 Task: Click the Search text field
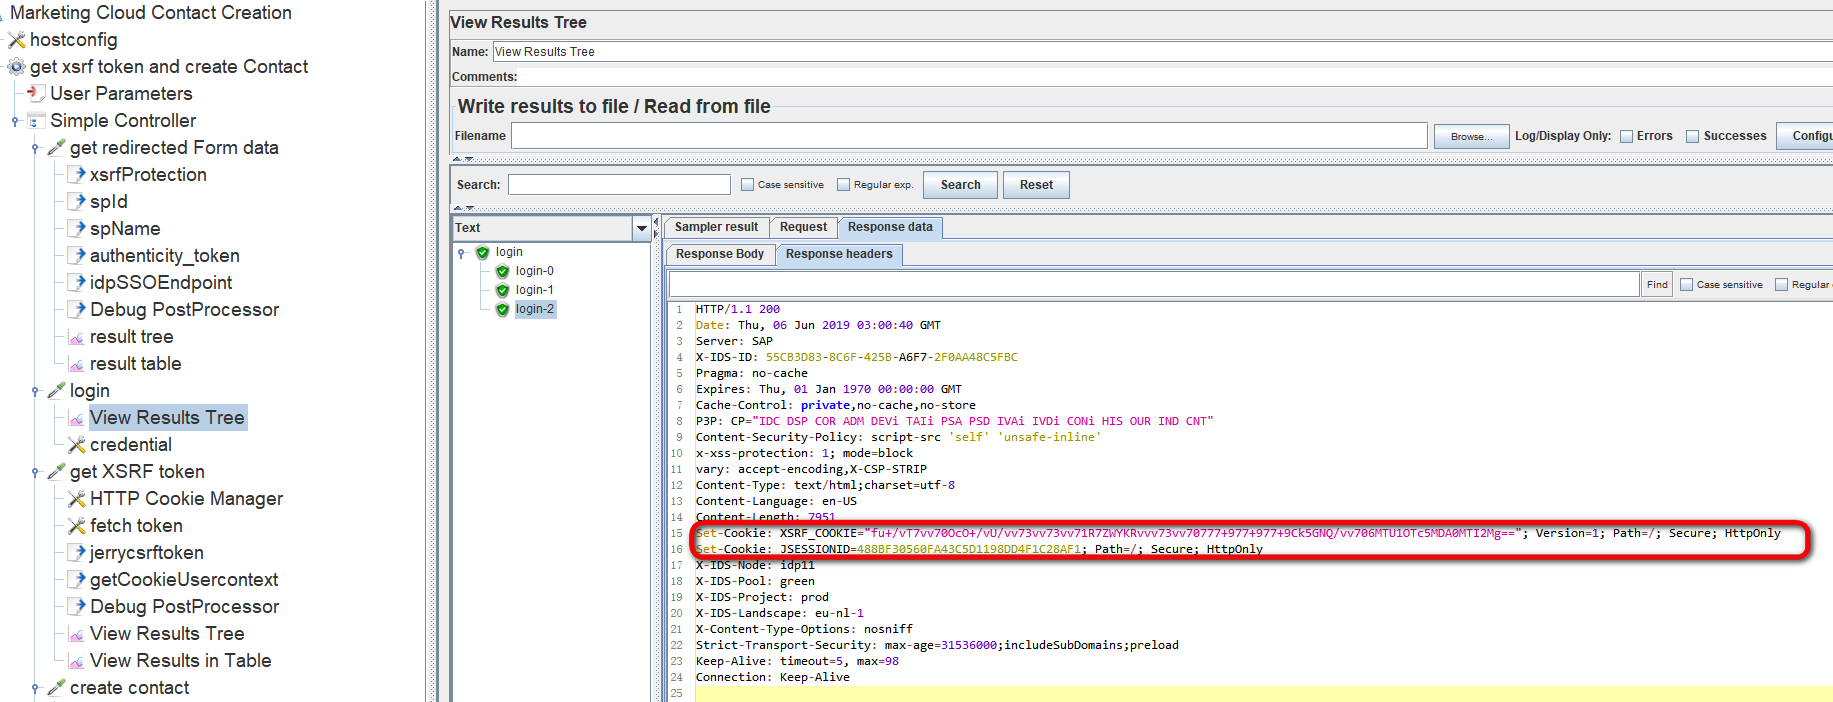coord(619,185)
